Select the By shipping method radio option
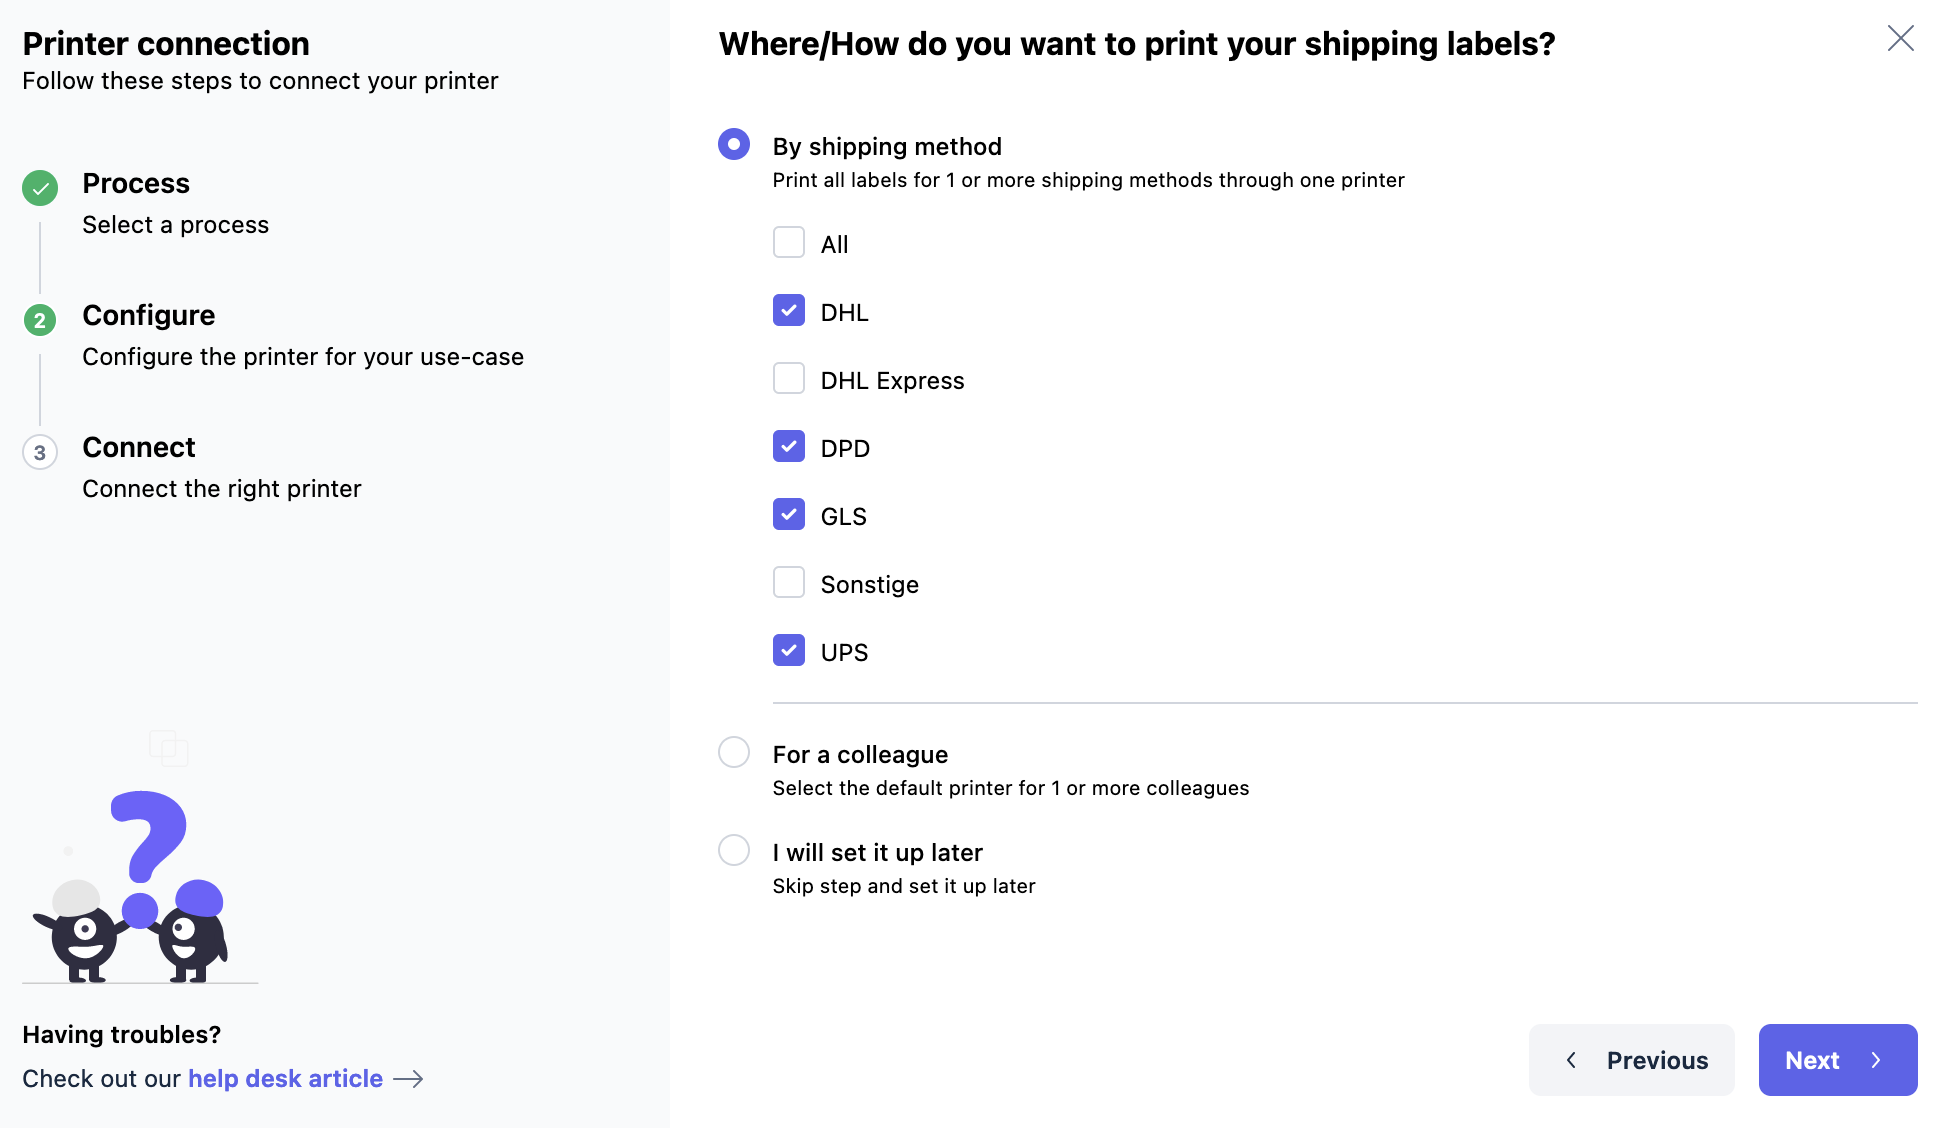Image resolution: width=1948 pixels, height=1128 pixels. coord(734,145)
